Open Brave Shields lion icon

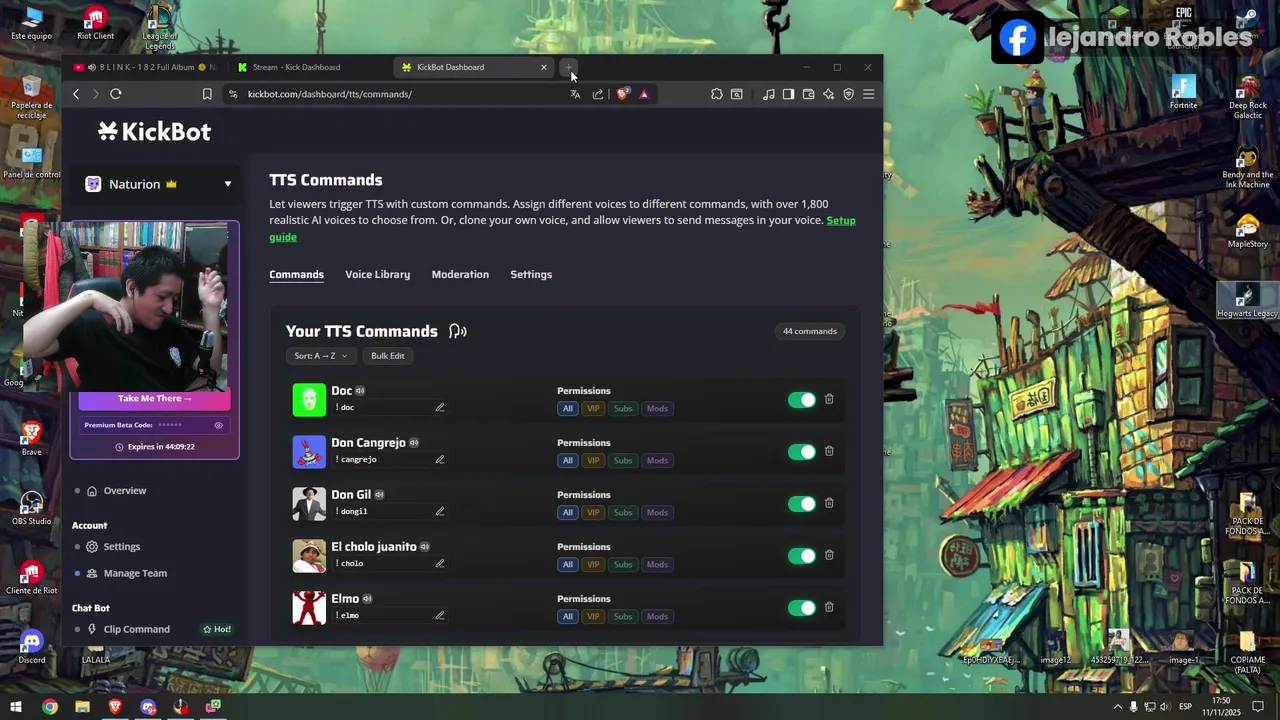pos(623,94)
